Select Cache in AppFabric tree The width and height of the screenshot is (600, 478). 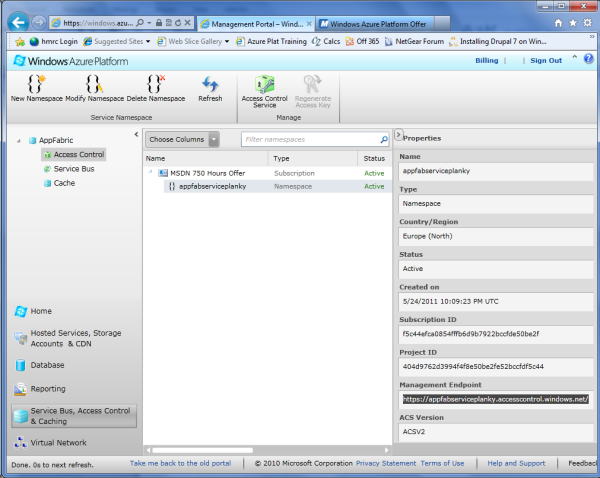(x=60, y=183)
